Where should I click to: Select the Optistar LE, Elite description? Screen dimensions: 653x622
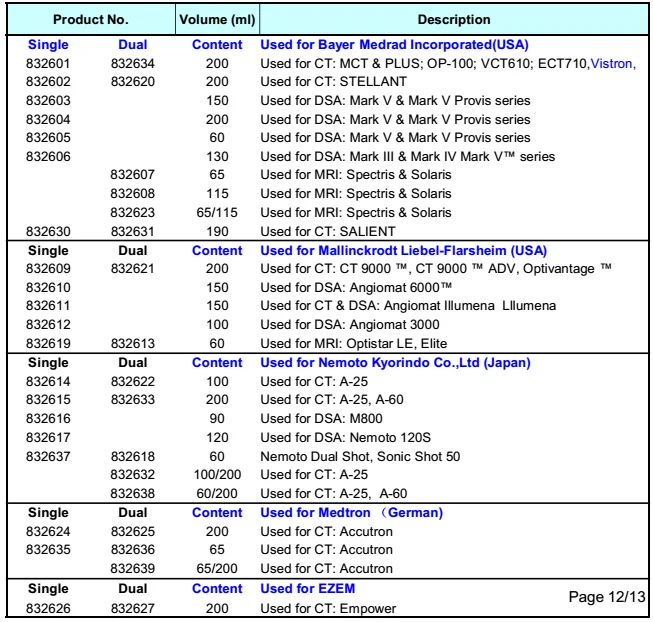click(354, 344)
